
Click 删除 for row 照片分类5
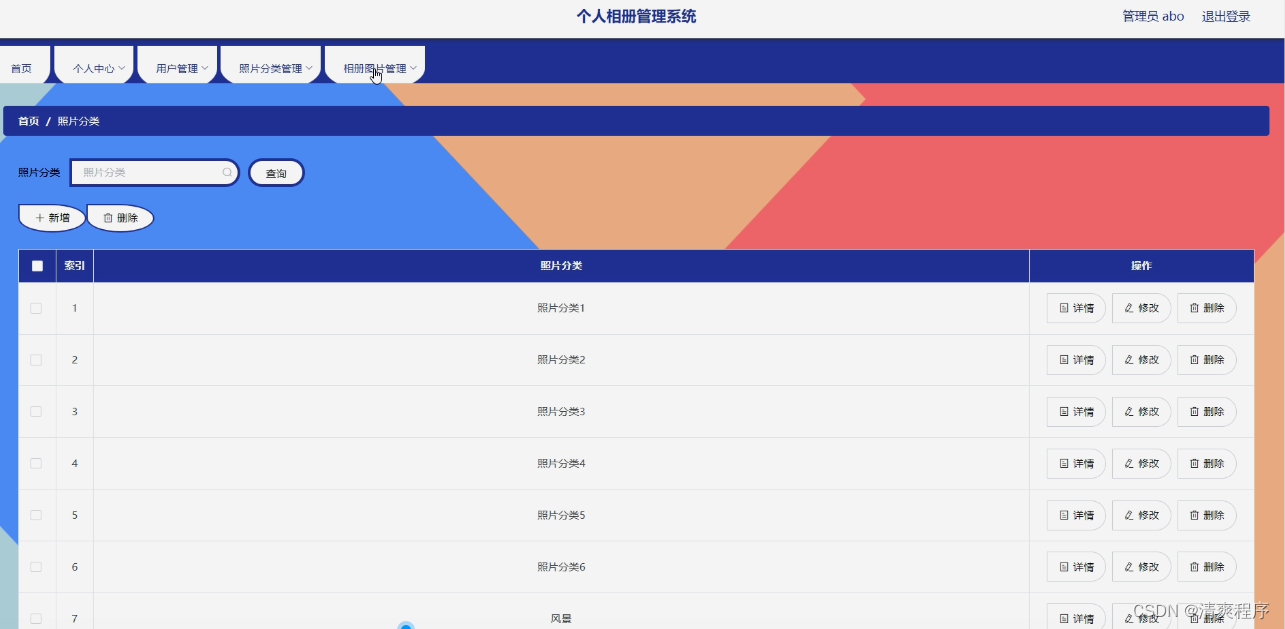tap(1206, 515)
